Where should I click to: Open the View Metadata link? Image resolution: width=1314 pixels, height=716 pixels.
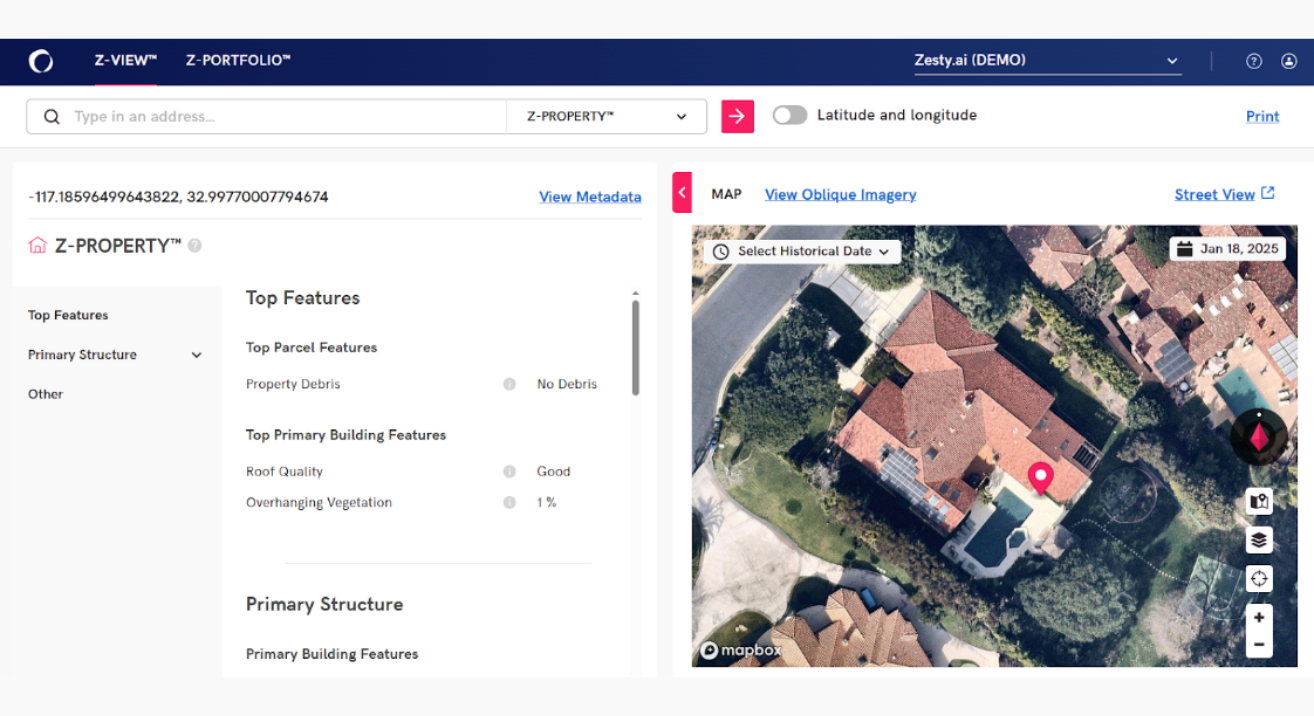tap(590, 197)
